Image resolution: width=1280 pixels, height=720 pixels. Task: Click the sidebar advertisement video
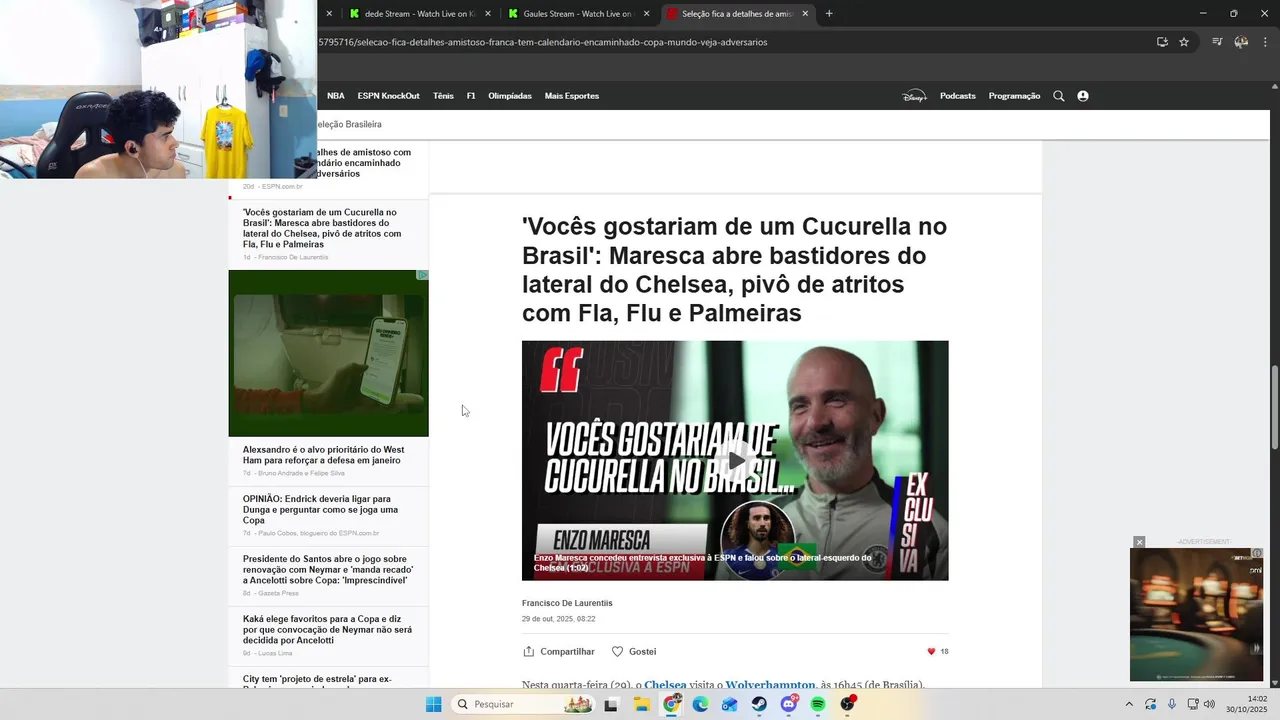(x=328, y=353)
